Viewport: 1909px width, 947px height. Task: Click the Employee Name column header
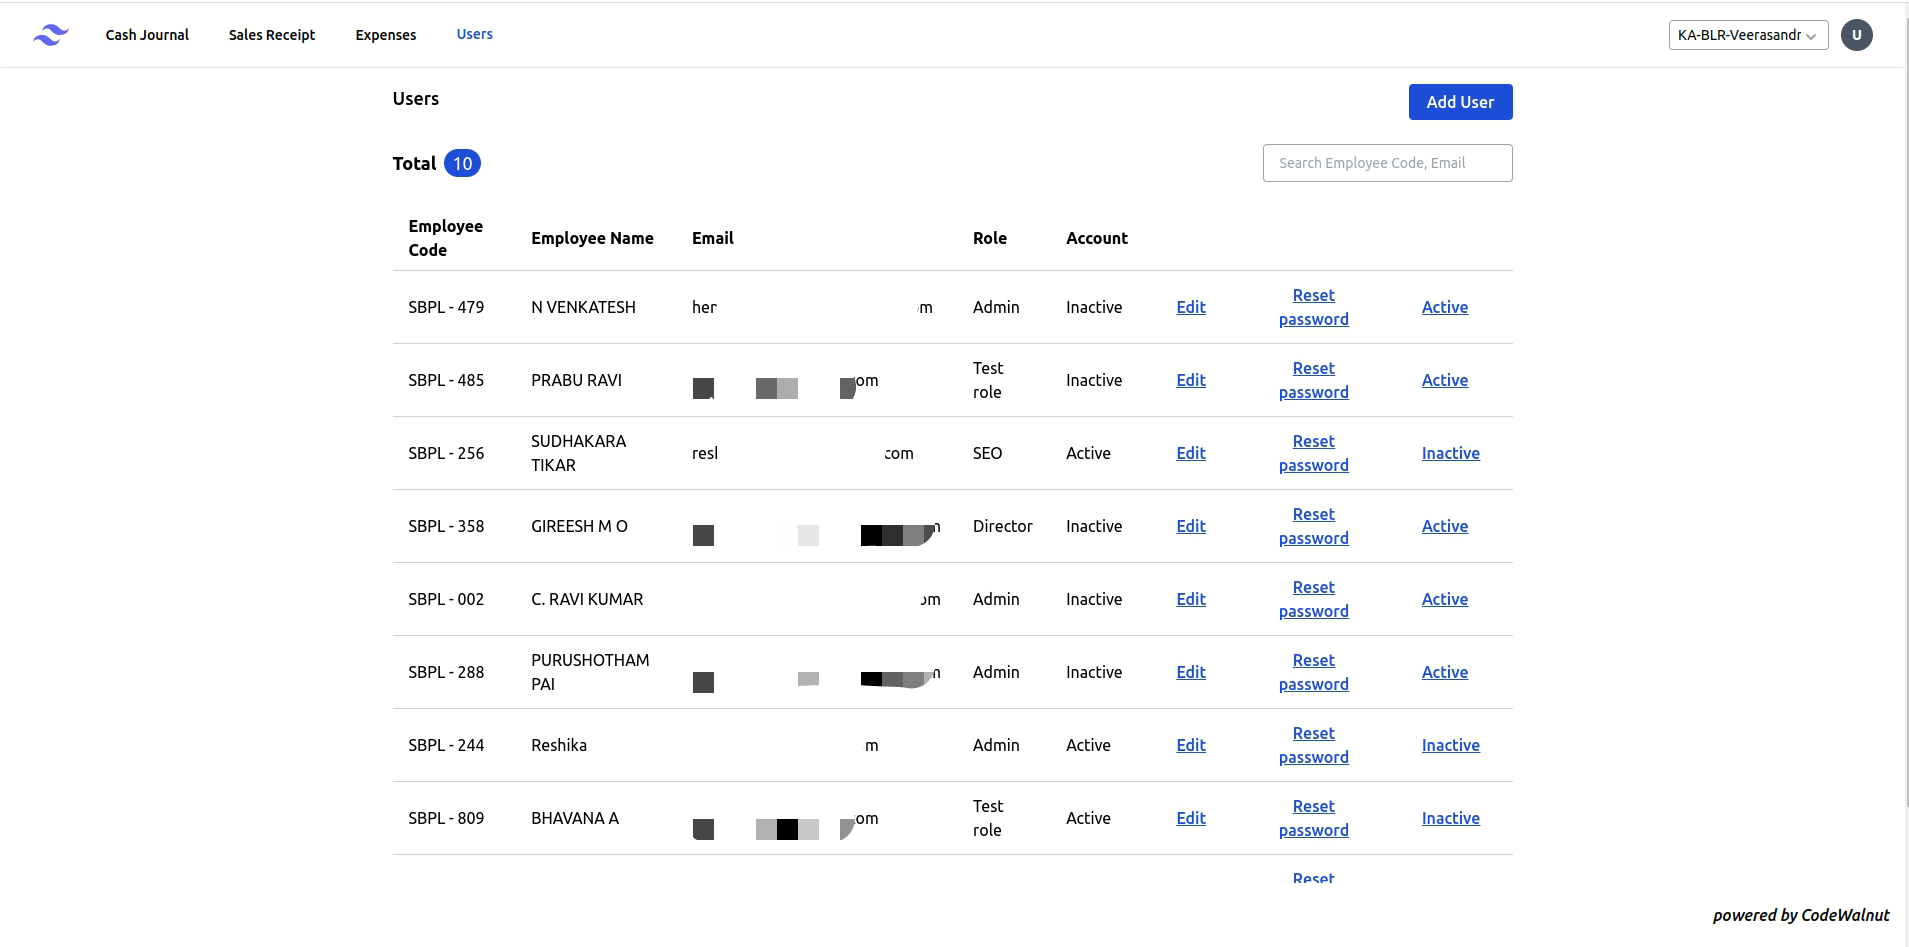pyautogui.click(x=592, y=238)
